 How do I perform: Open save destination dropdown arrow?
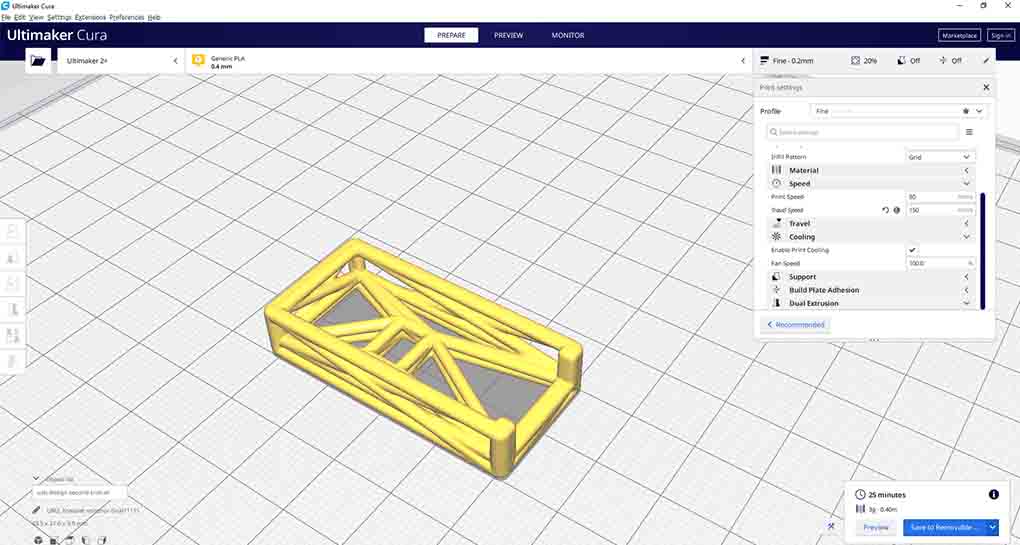coord(992,527)
